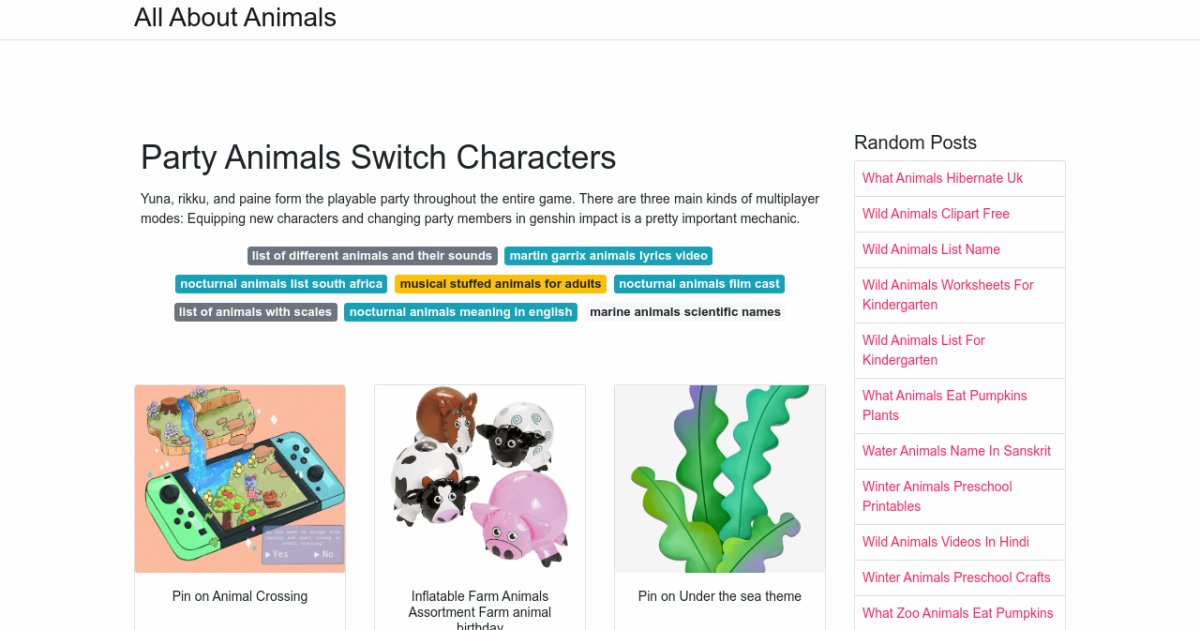Viewport: 1200px width, 630px height.
Task: Open the green seaweed image
Action: [x=720, y=478]
